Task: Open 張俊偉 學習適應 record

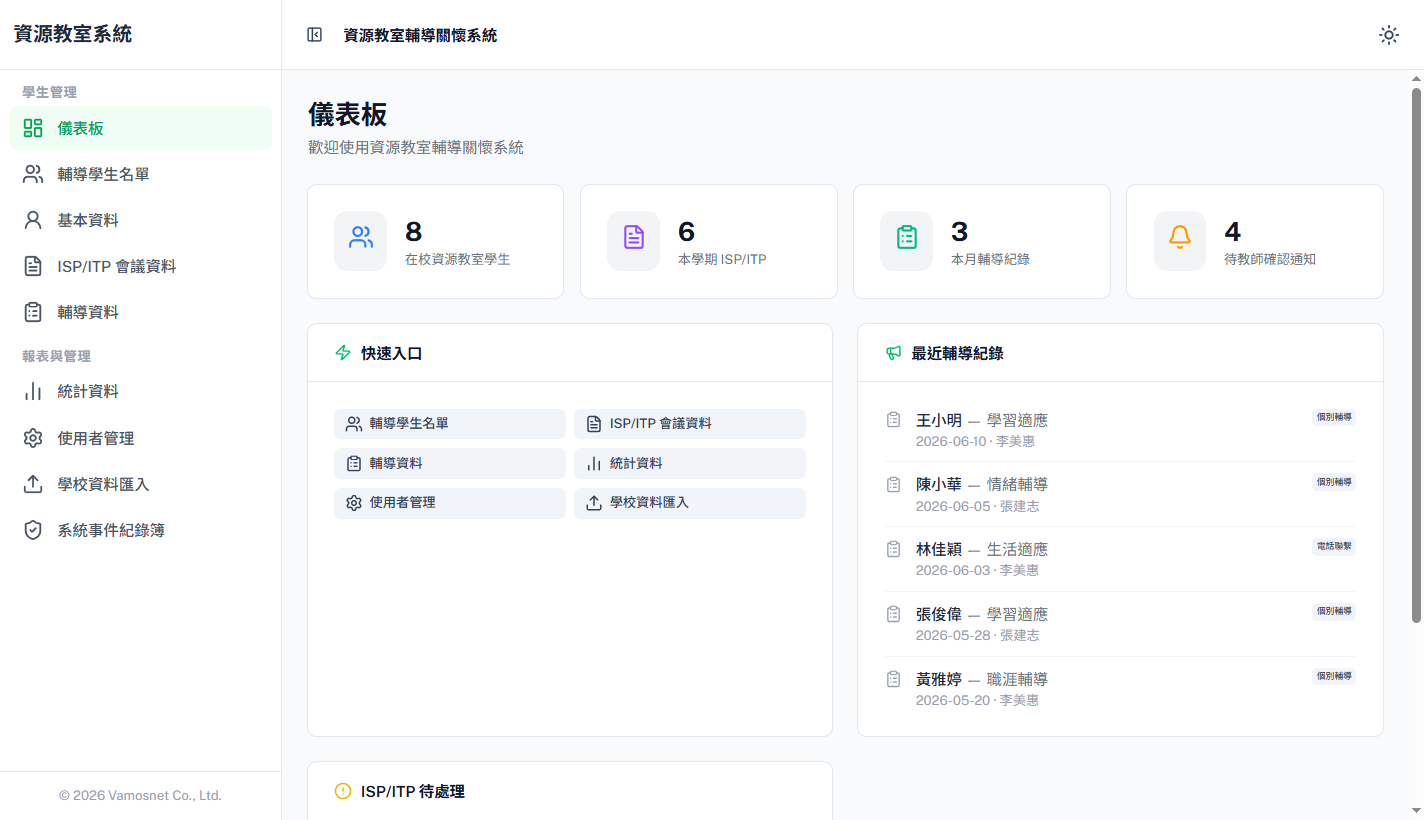Action: point(1120,624)
